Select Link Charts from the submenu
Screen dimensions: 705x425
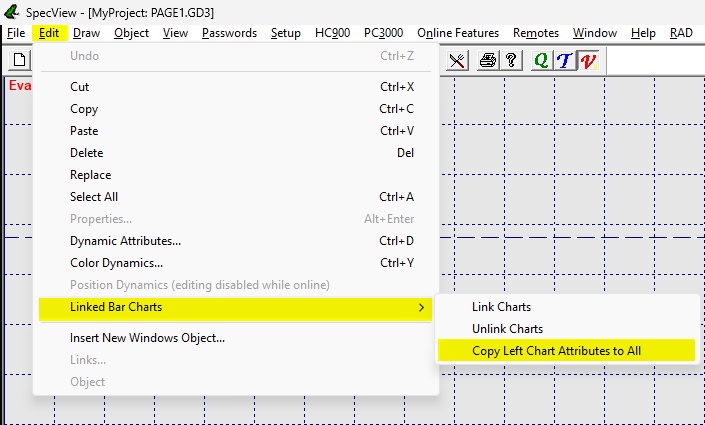501,307
